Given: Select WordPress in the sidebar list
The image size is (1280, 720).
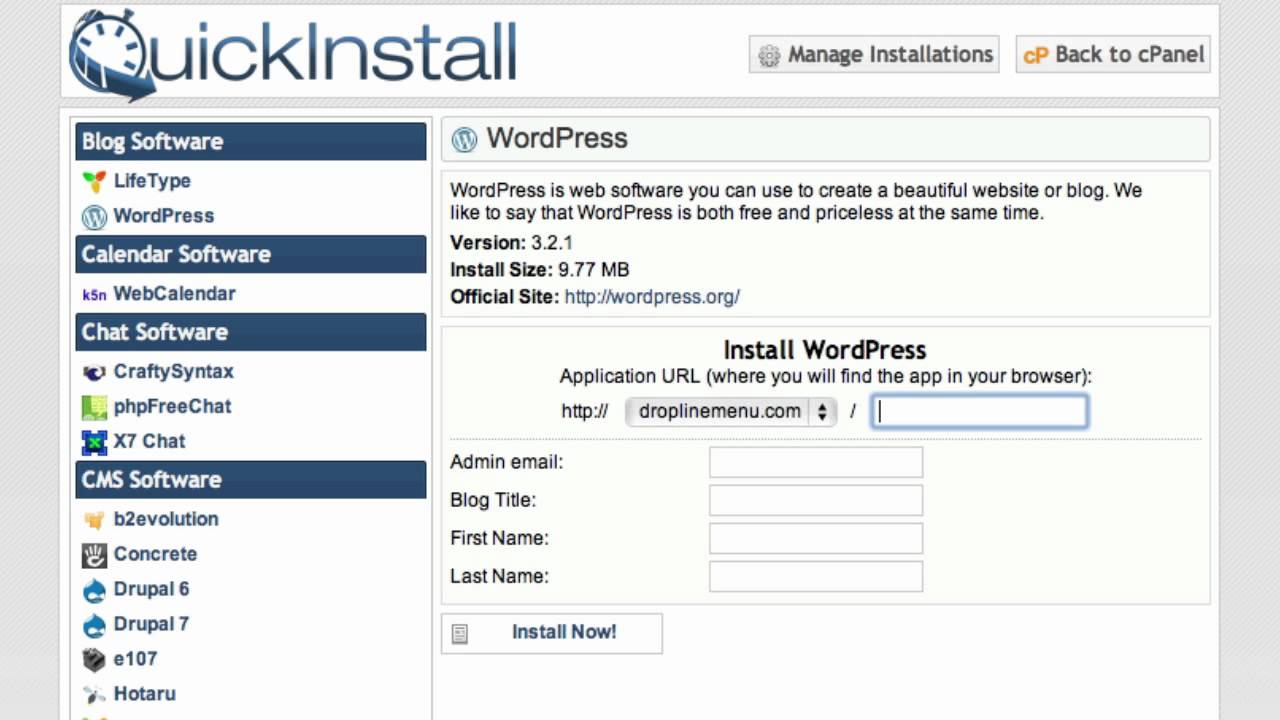Looking at the screenshot, I should pos(164,216).
